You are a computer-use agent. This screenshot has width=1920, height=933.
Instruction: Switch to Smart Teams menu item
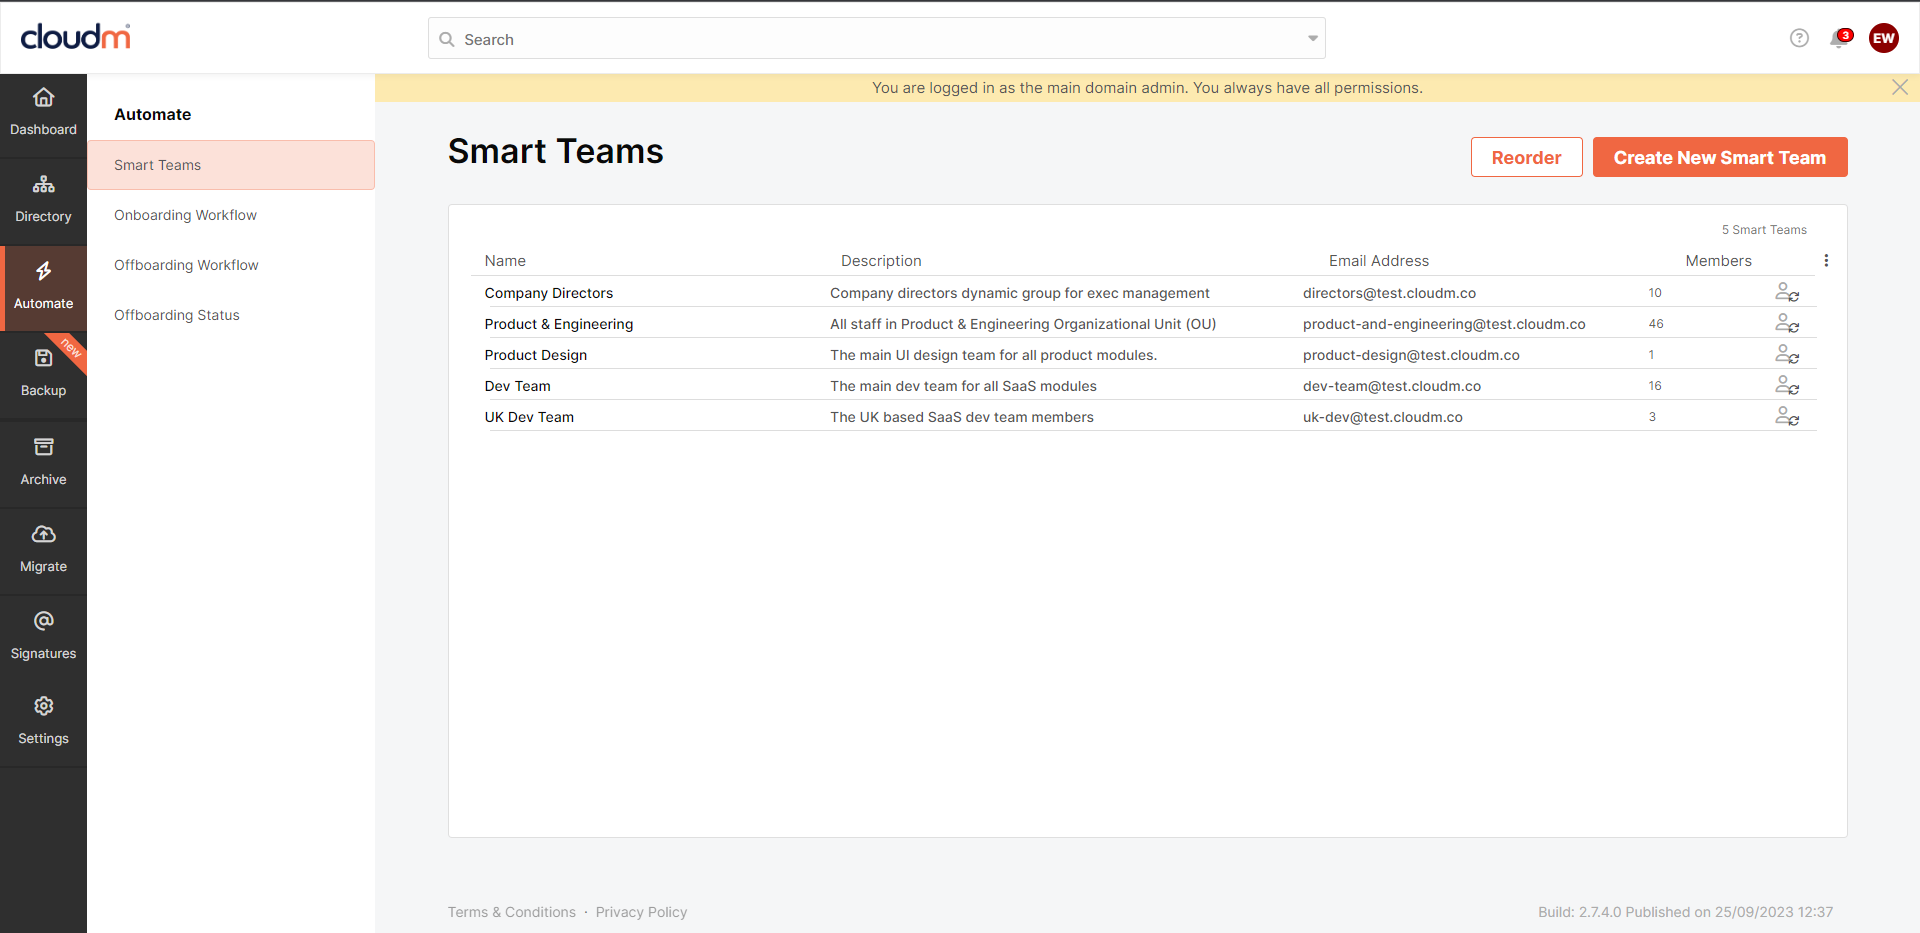[x=157, y=164]
